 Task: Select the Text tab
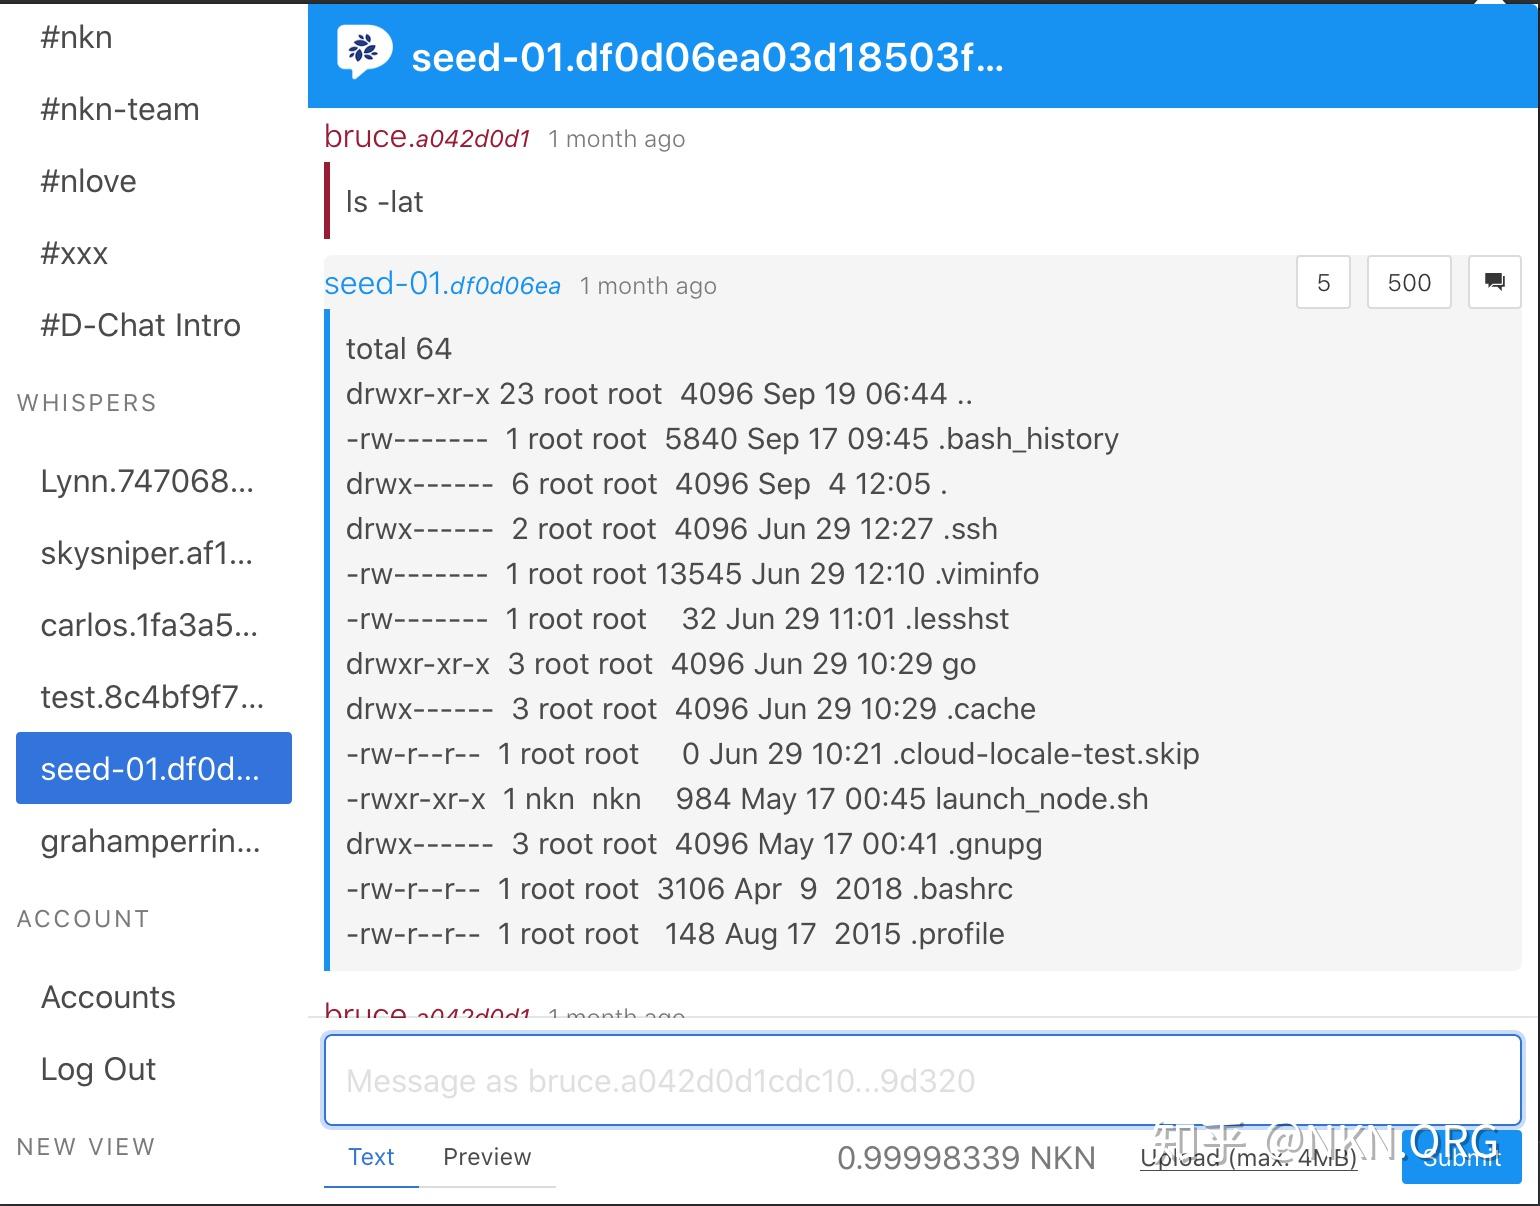tap(371, 1157)
